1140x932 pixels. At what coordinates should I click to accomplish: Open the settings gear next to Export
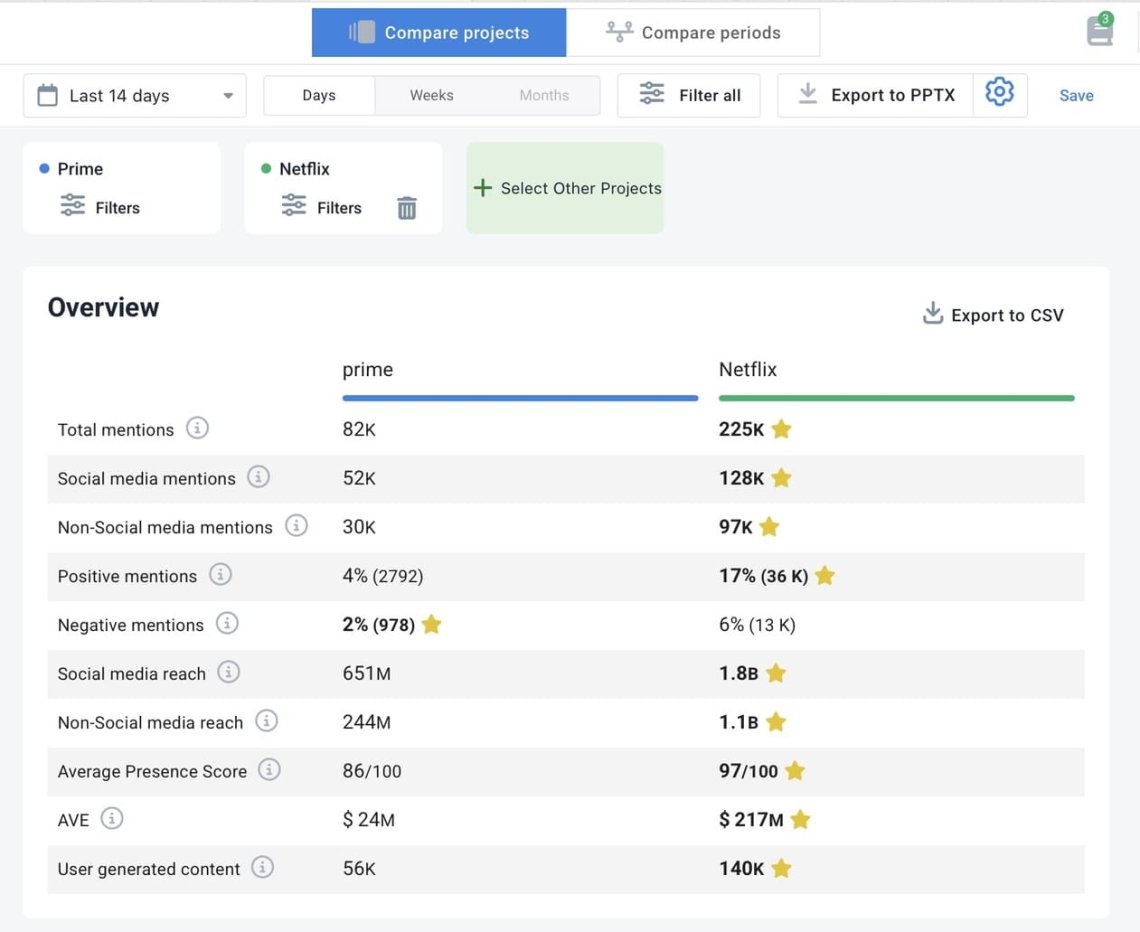(999, 94)
